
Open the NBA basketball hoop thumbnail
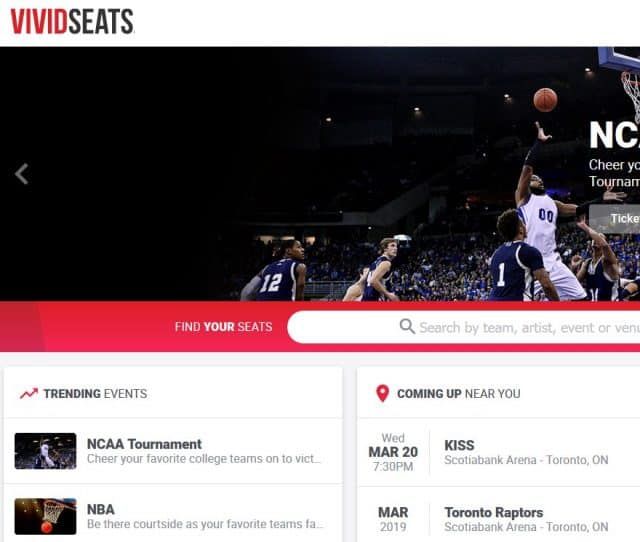click(45, 516)
